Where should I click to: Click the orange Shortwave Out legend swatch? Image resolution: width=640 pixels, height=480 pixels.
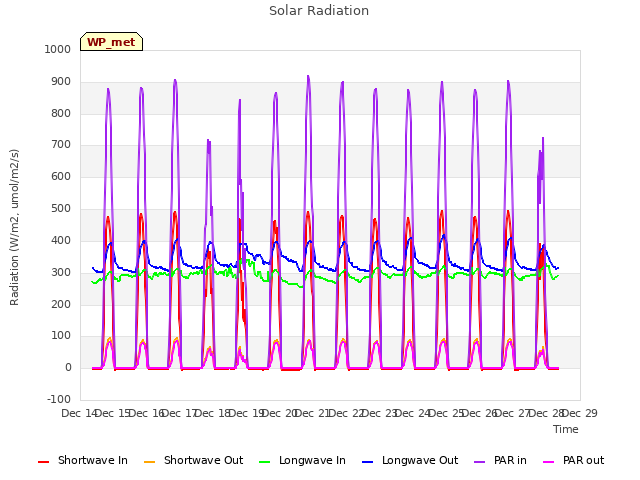coord(149,462)
